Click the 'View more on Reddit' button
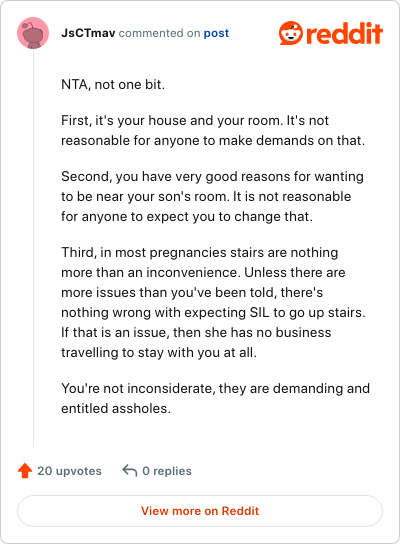The image size is (400, 544). 200,511
